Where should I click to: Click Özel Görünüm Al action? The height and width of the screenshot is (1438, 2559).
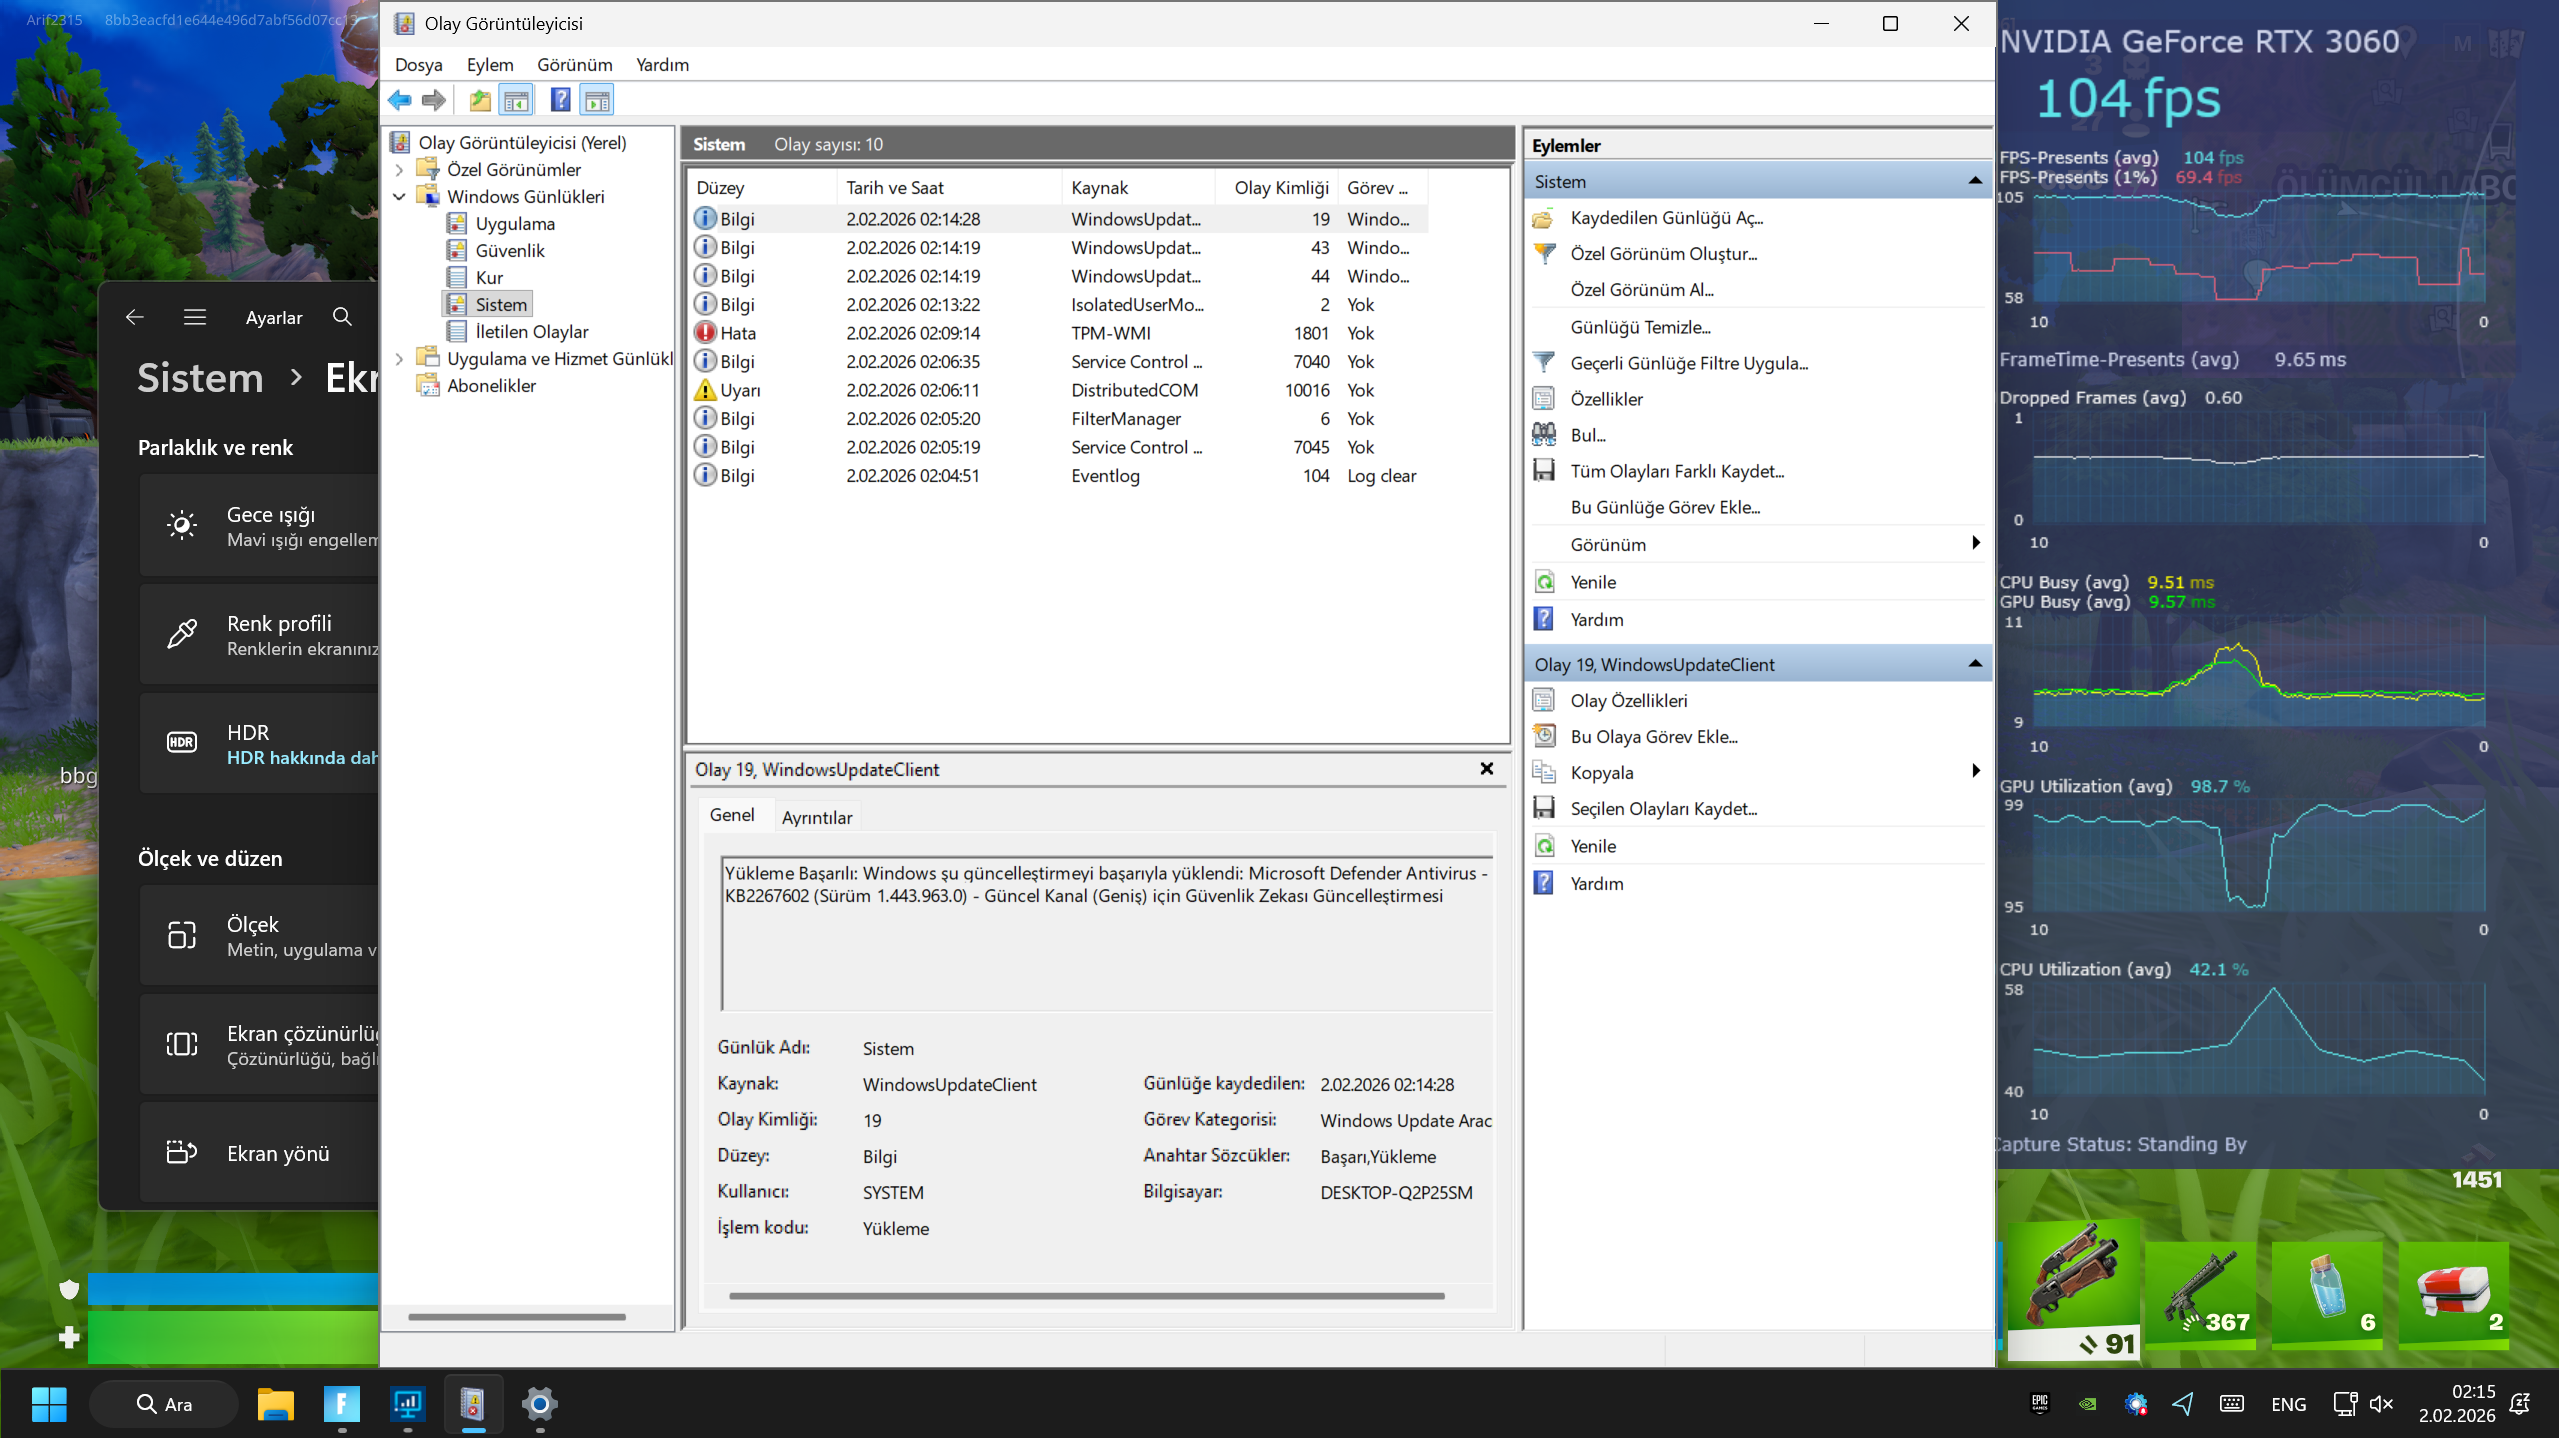pos(1642,290)
